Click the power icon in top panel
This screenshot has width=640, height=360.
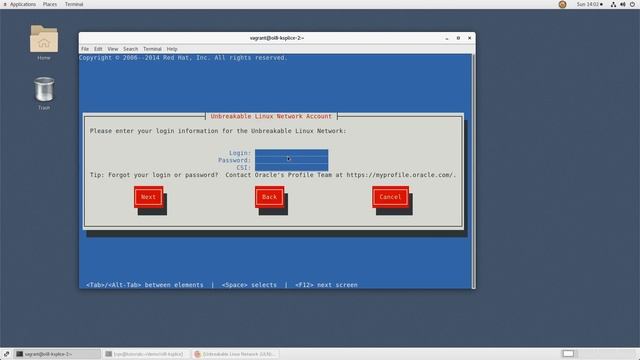632,4
